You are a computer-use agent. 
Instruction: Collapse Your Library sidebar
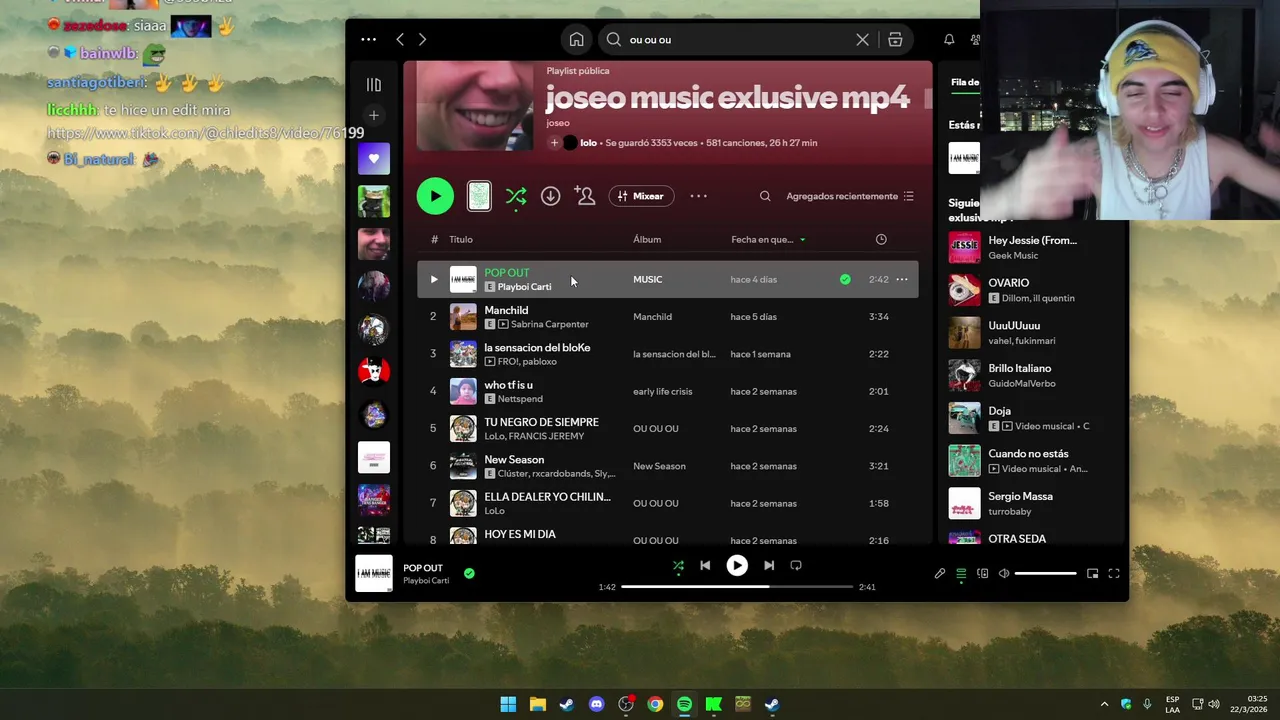(374, 85)
